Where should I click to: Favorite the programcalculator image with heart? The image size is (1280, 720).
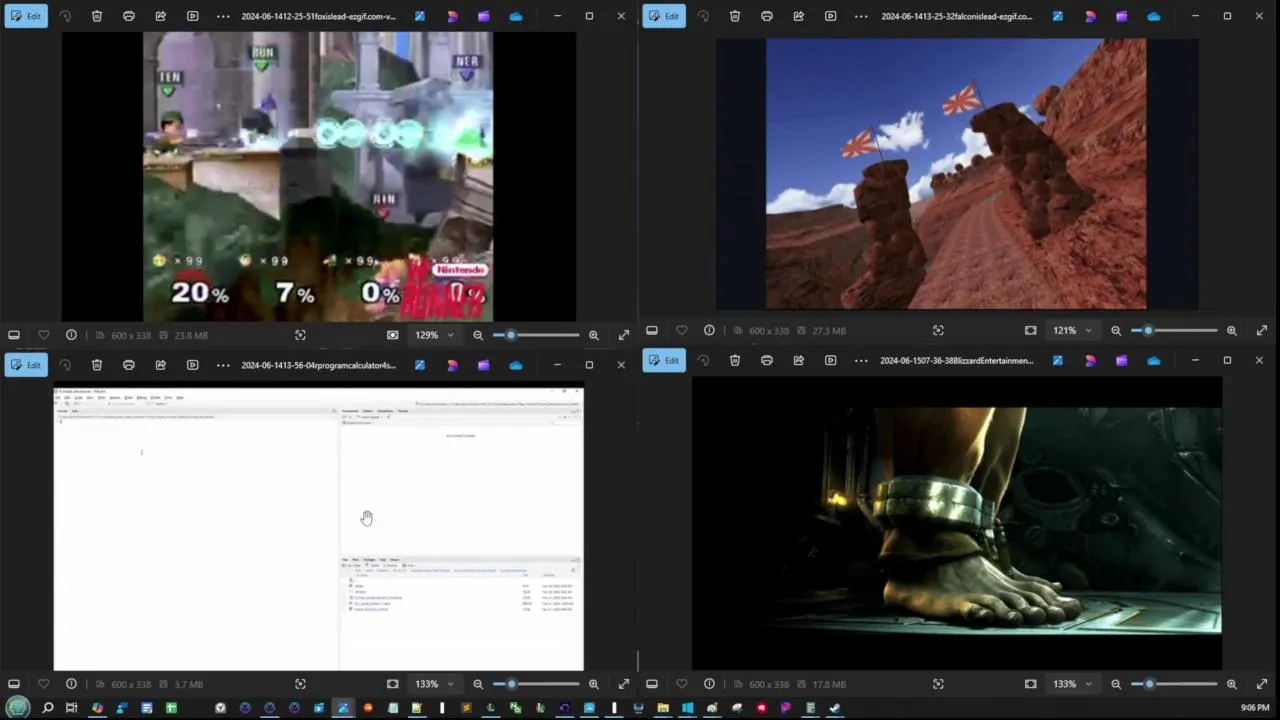[x=43, y=684]
